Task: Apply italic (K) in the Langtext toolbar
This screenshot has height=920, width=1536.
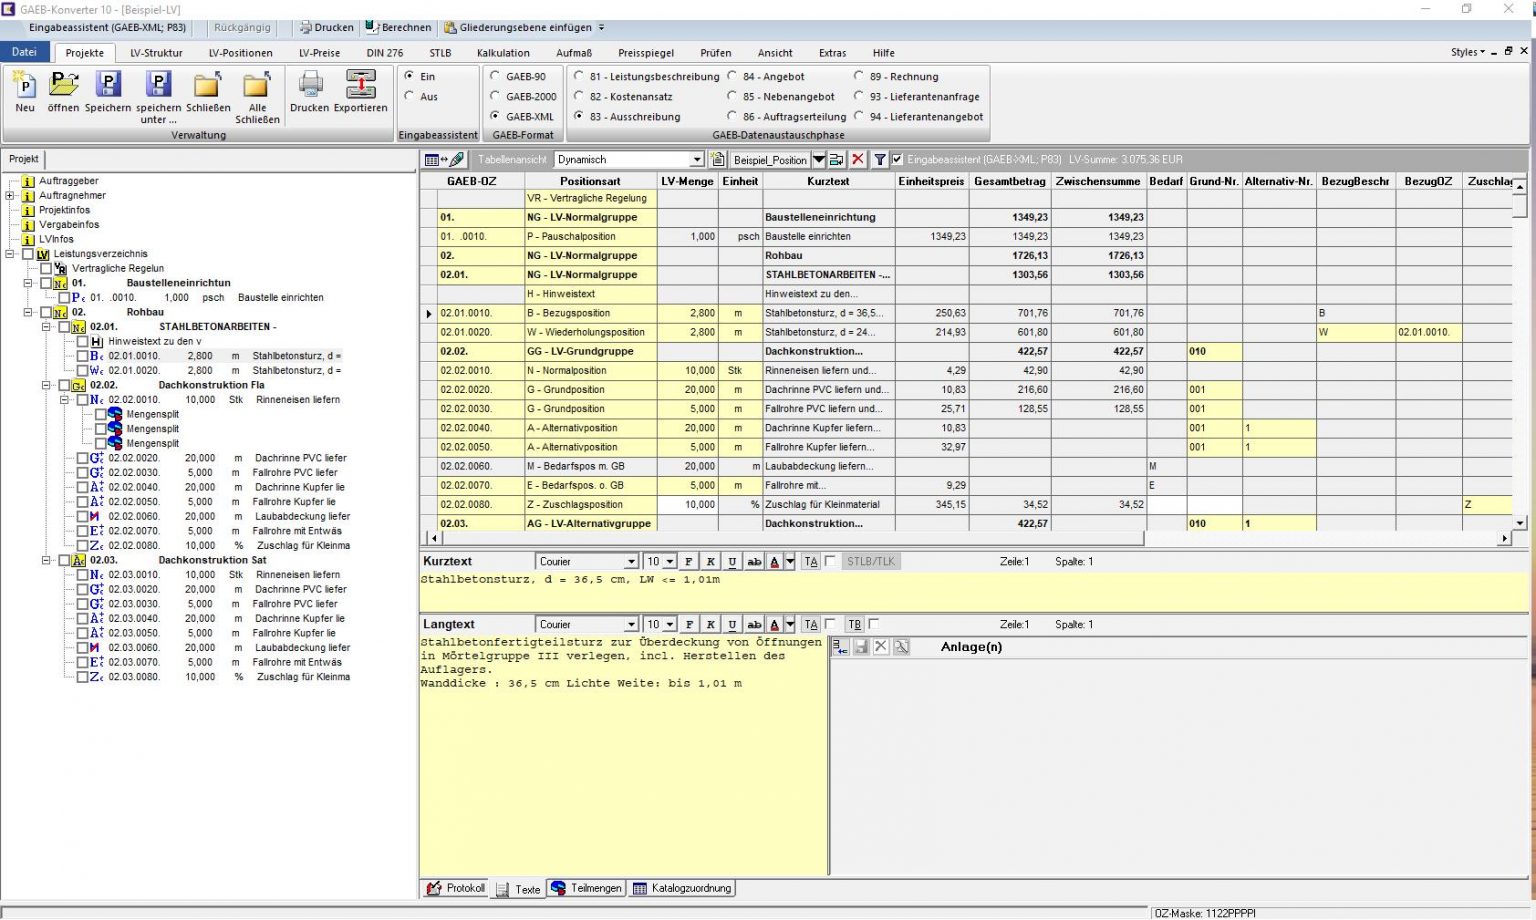Action: coord(711,625)
